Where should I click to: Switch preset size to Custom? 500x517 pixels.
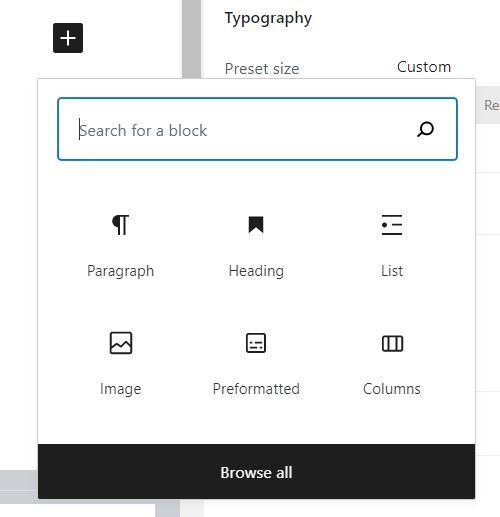click(x=424, y=67)
